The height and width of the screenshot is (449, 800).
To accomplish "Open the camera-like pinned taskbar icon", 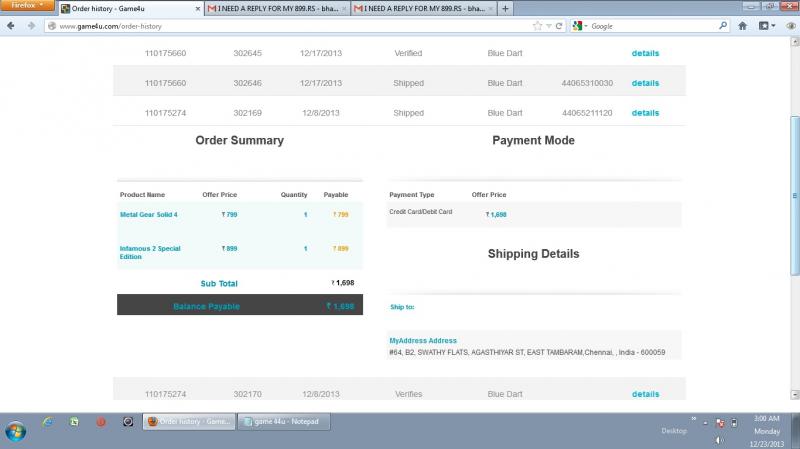I will point(128,421).
